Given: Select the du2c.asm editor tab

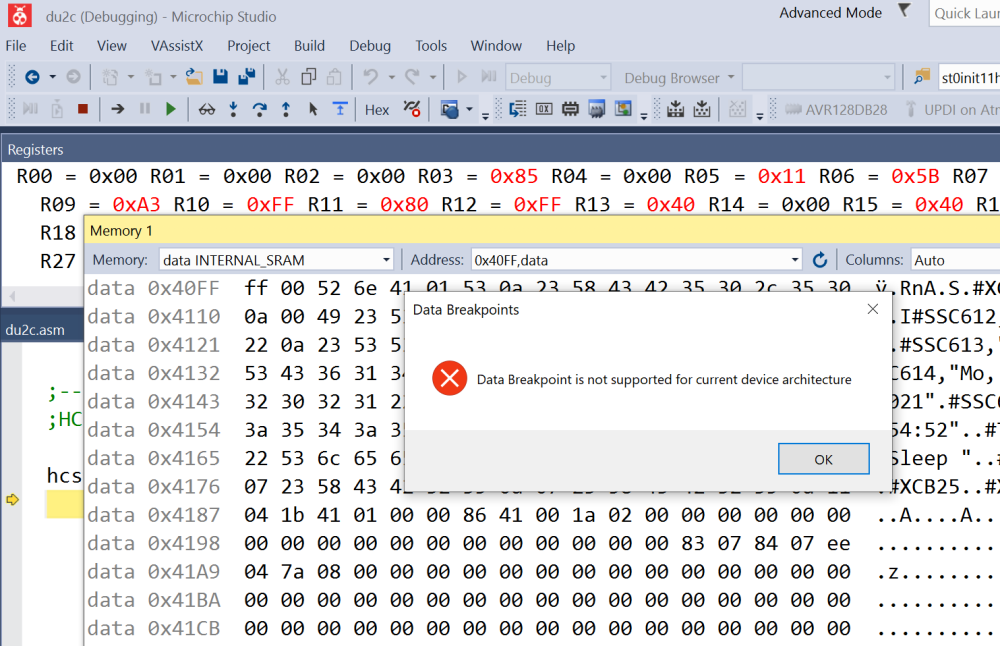Looking at the screenshot, I should pyautogui.click(x=36, y=330).
